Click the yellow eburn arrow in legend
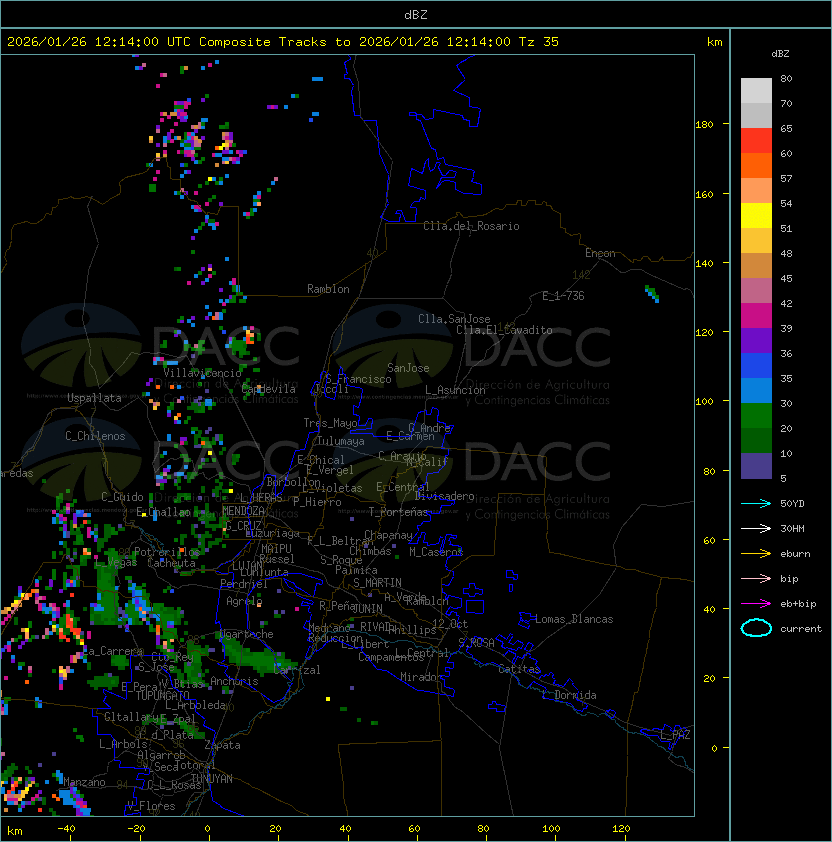The image size is (832, 842). tap(756, 554)
